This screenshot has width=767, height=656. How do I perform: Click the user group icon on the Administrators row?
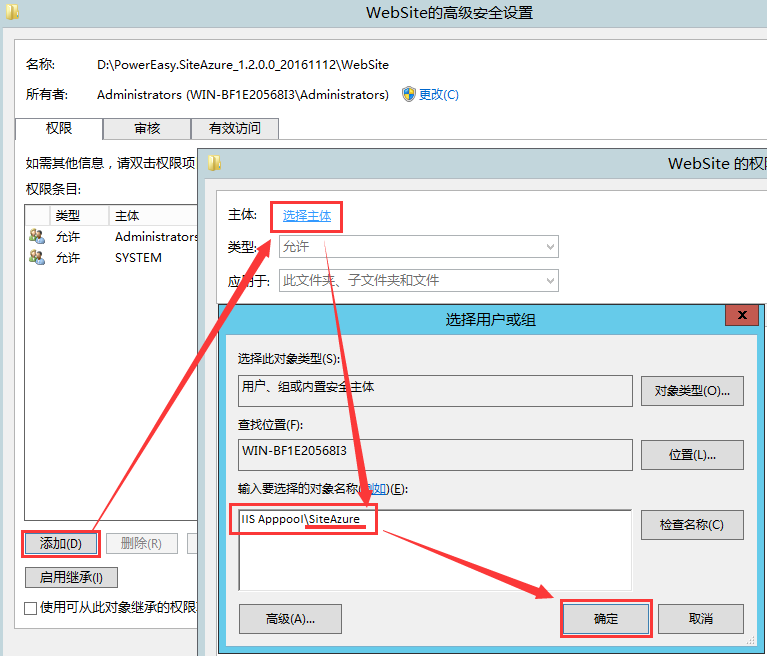point(37,236)
